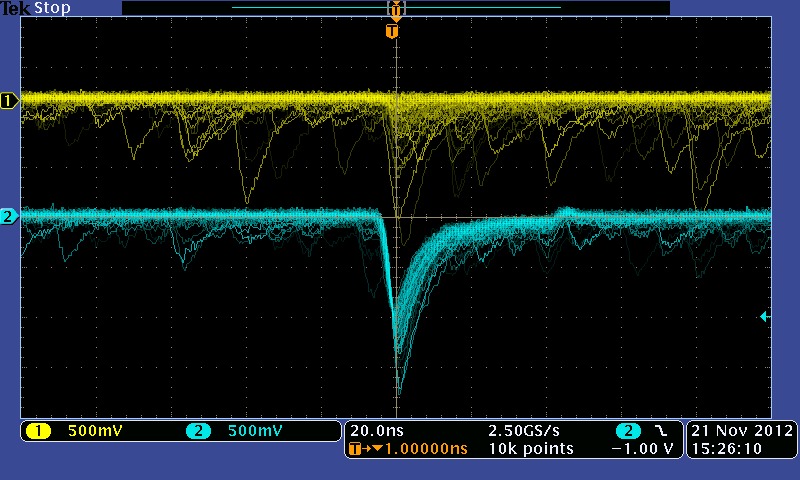Click the cyan trigger level arrow
This screenshot has height=480, width=800.
point(764,317)
